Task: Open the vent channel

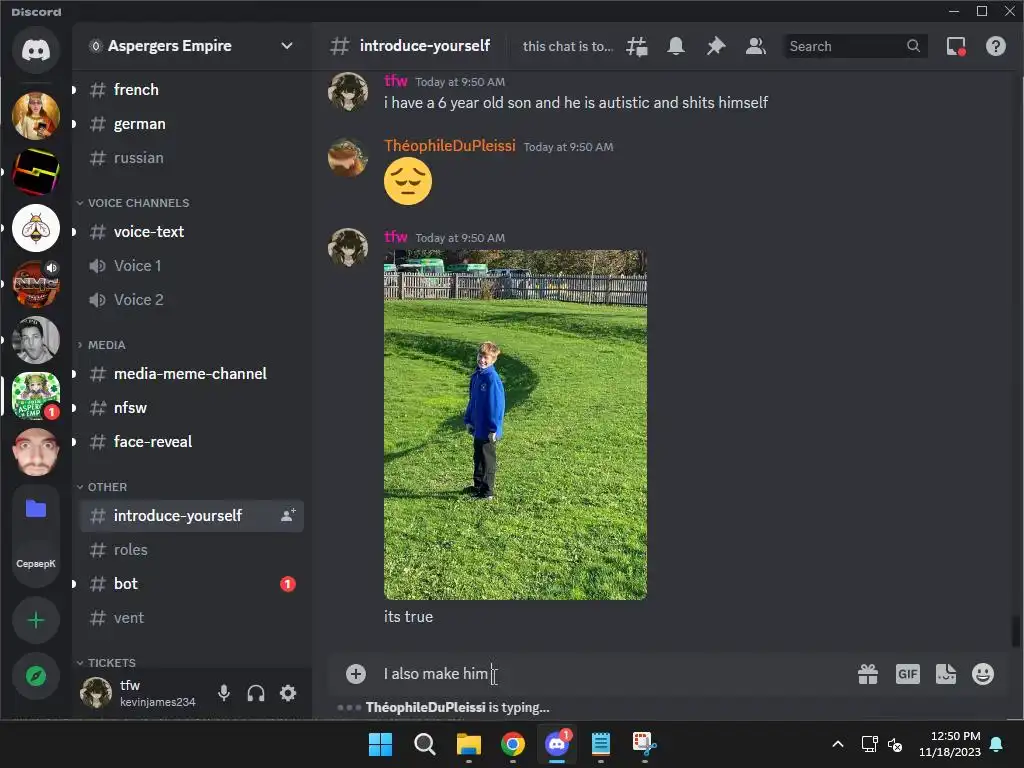Action: [x=190, y=618]
